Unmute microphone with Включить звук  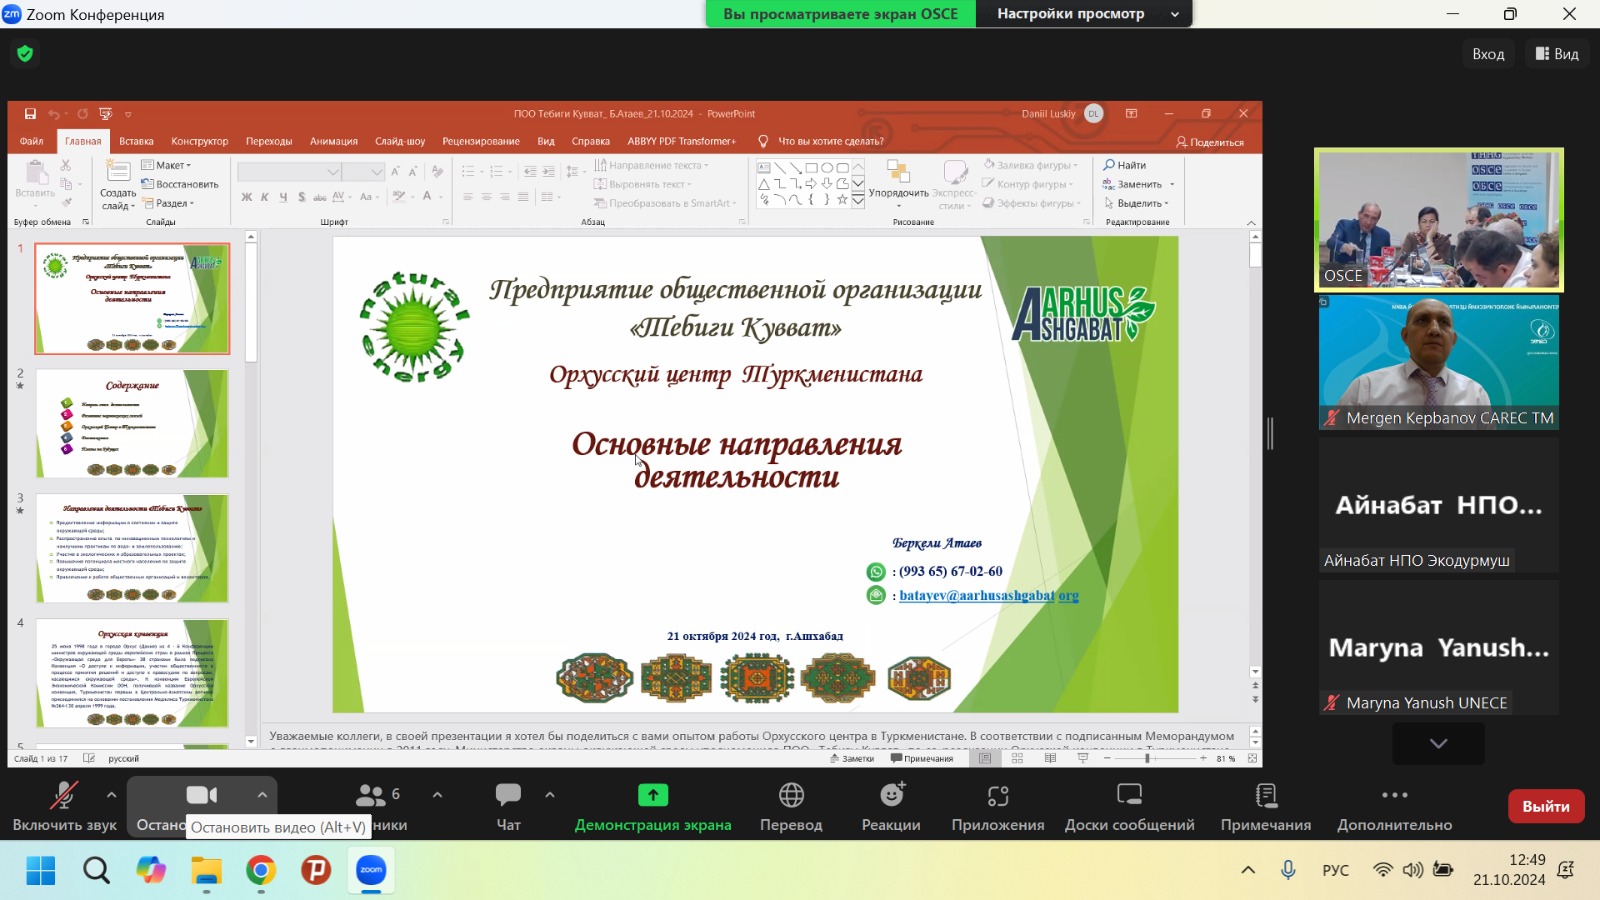64,806
